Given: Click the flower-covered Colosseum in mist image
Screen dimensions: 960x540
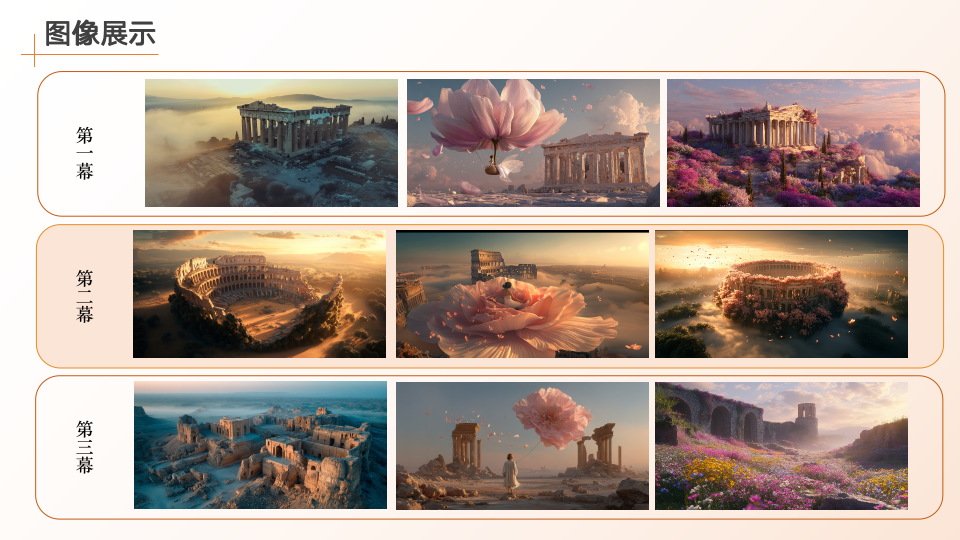Looking at the screenshot, I should (x=781, y=294).
